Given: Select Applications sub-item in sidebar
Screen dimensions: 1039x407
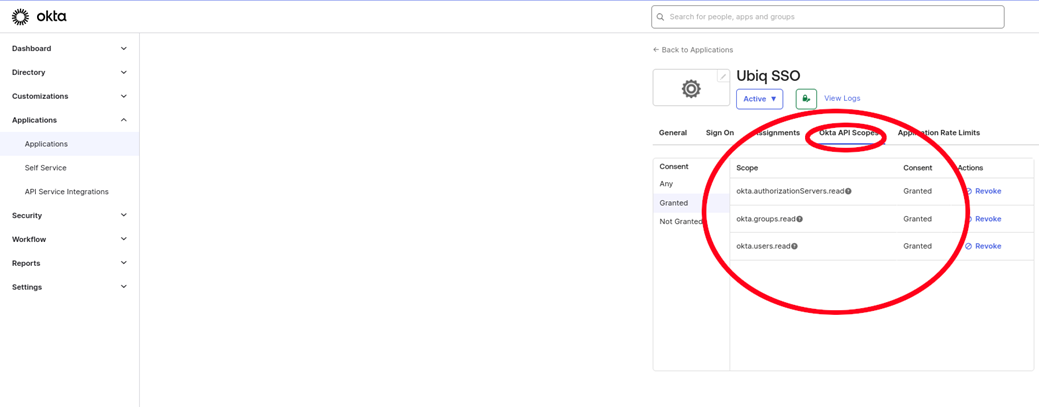Looking at the screenshot, I should click(69, 144).
